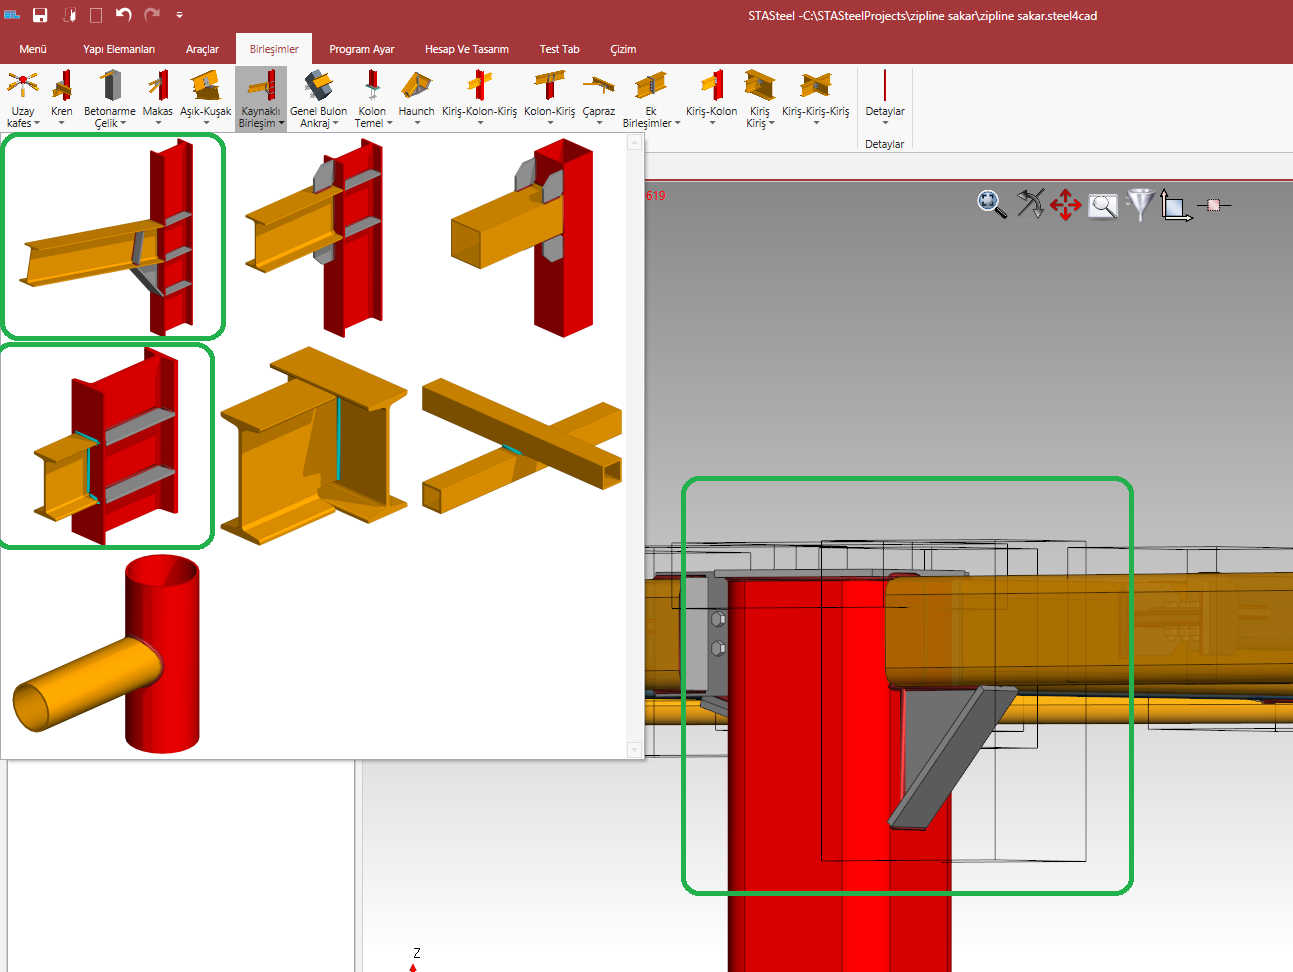
Task: Open the Kaynaklı Birleşim dropdown
Action: tap(261, 99)
